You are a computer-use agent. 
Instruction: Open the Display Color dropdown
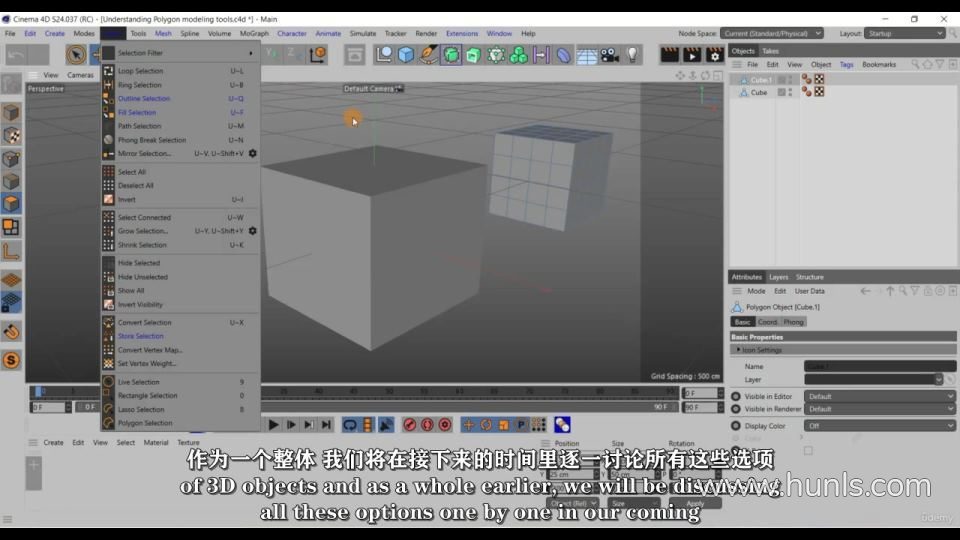(880, 426)
